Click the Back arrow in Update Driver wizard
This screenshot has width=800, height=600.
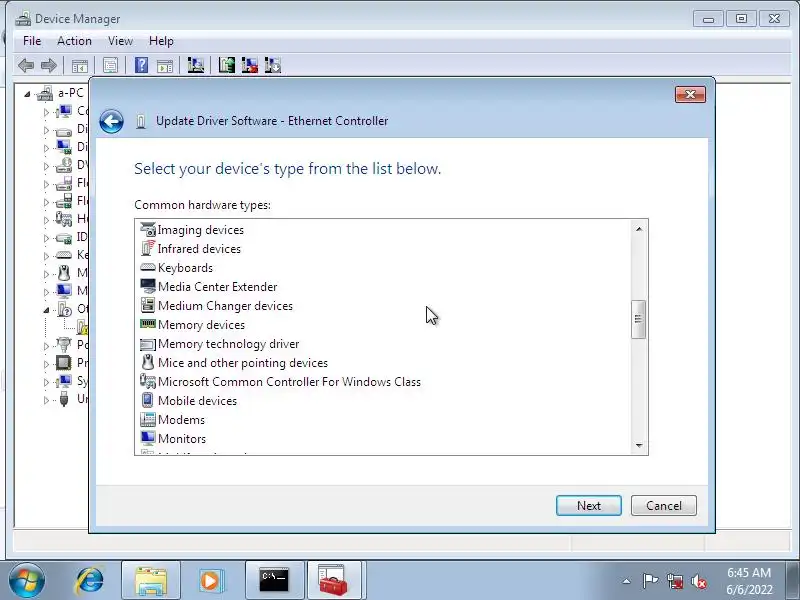point(111,122)
